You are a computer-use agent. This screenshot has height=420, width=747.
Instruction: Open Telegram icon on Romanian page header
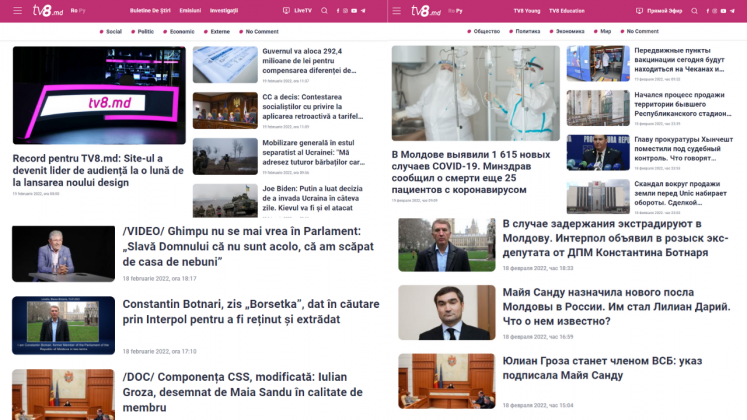tap(363, 10)
